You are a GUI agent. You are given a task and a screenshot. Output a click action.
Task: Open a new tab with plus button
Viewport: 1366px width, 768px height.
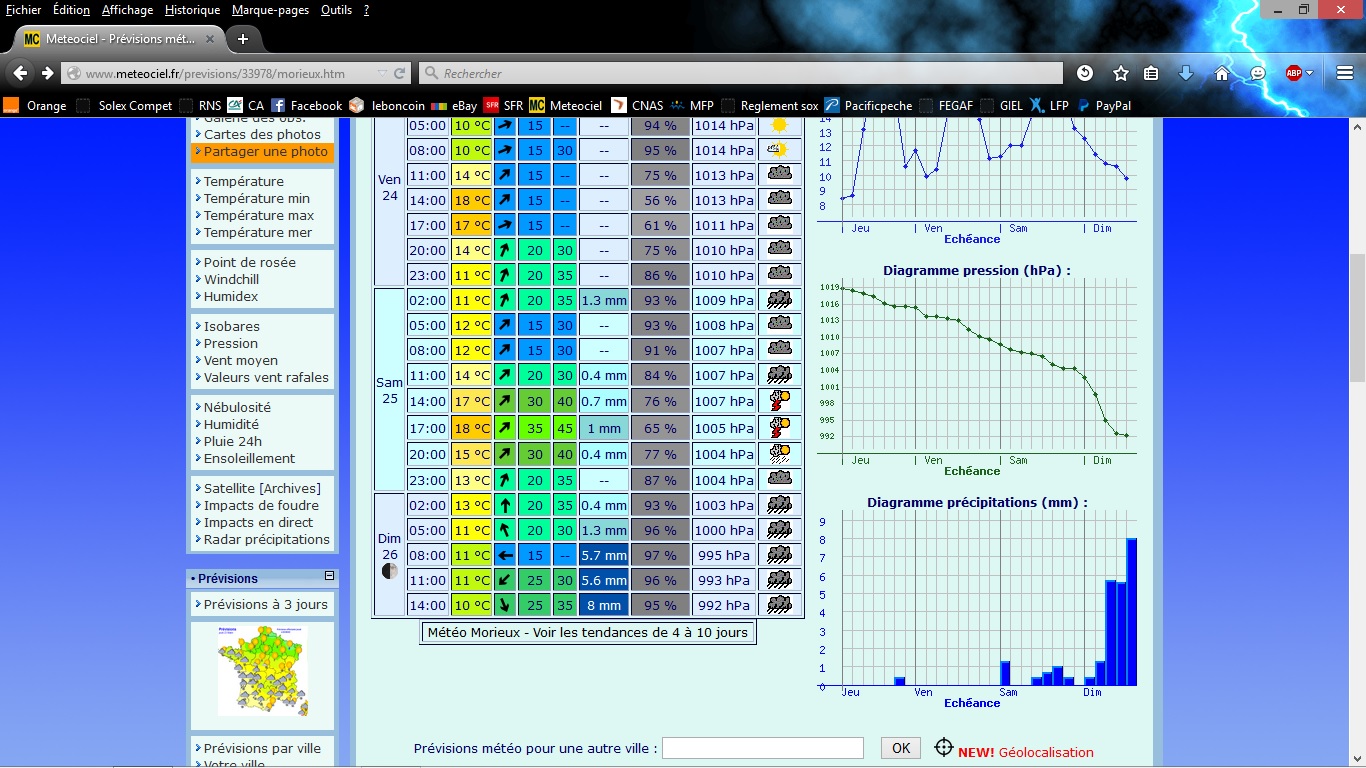(x=242, y=39)
